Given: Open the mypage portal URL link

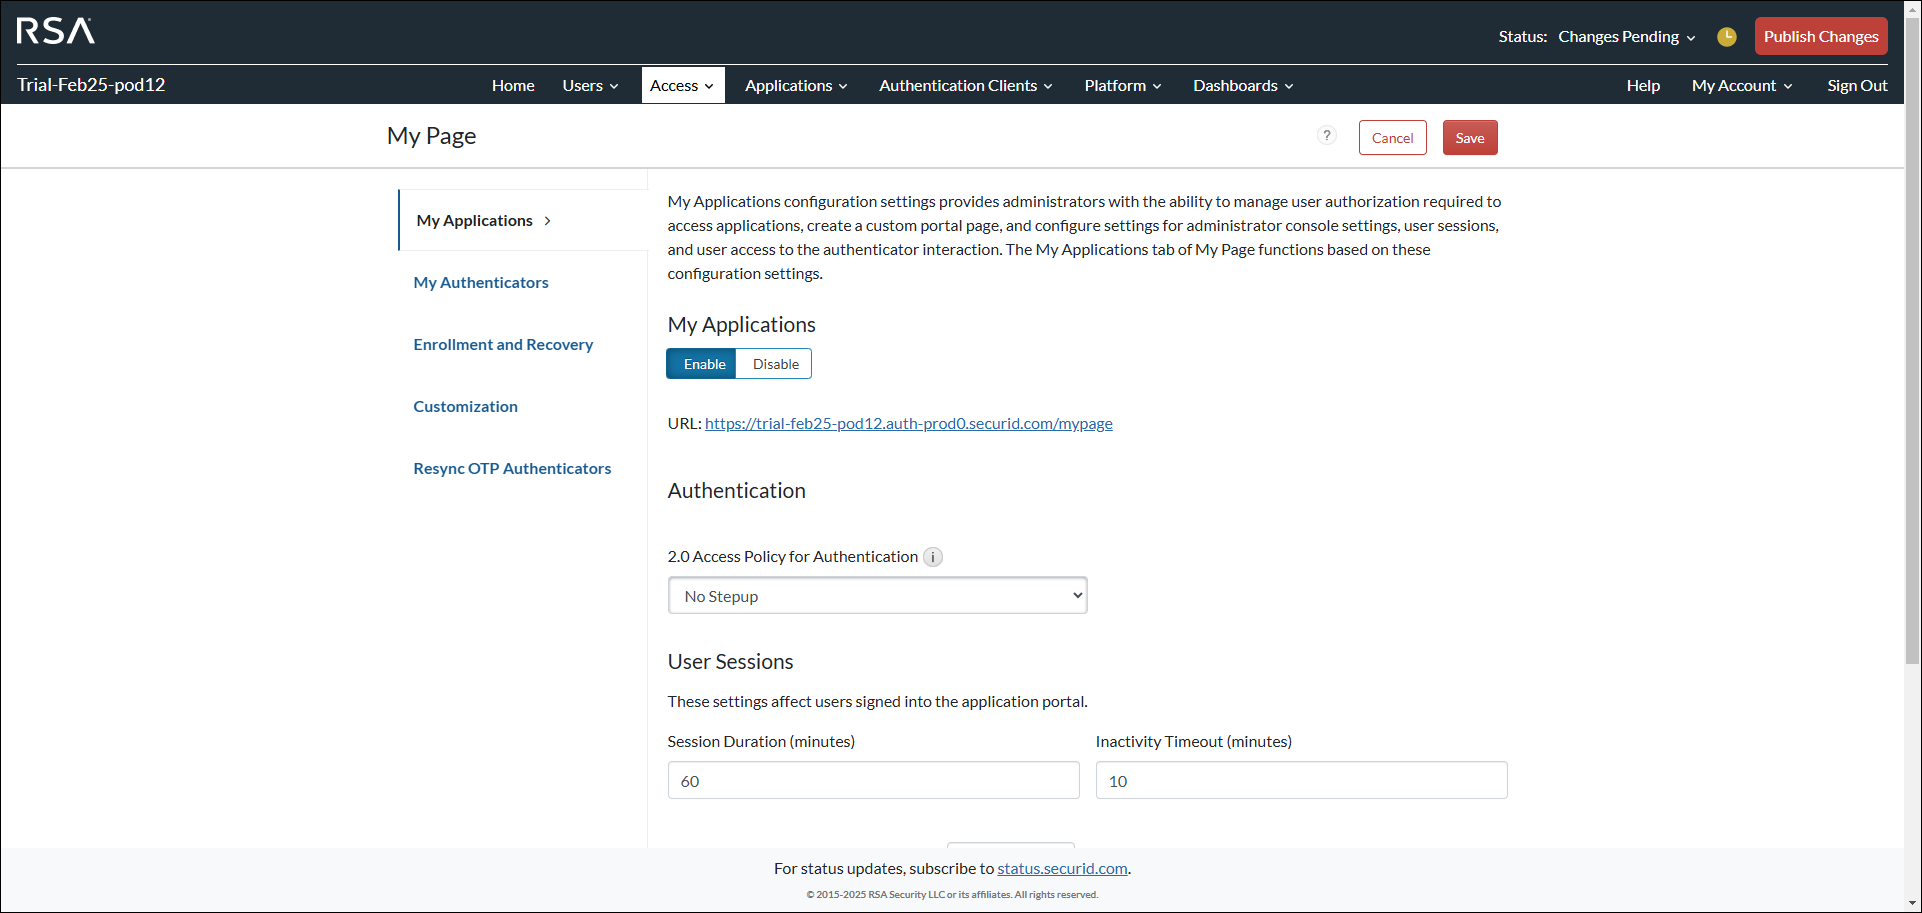Looking at the screenshot, I should (908, 424).
